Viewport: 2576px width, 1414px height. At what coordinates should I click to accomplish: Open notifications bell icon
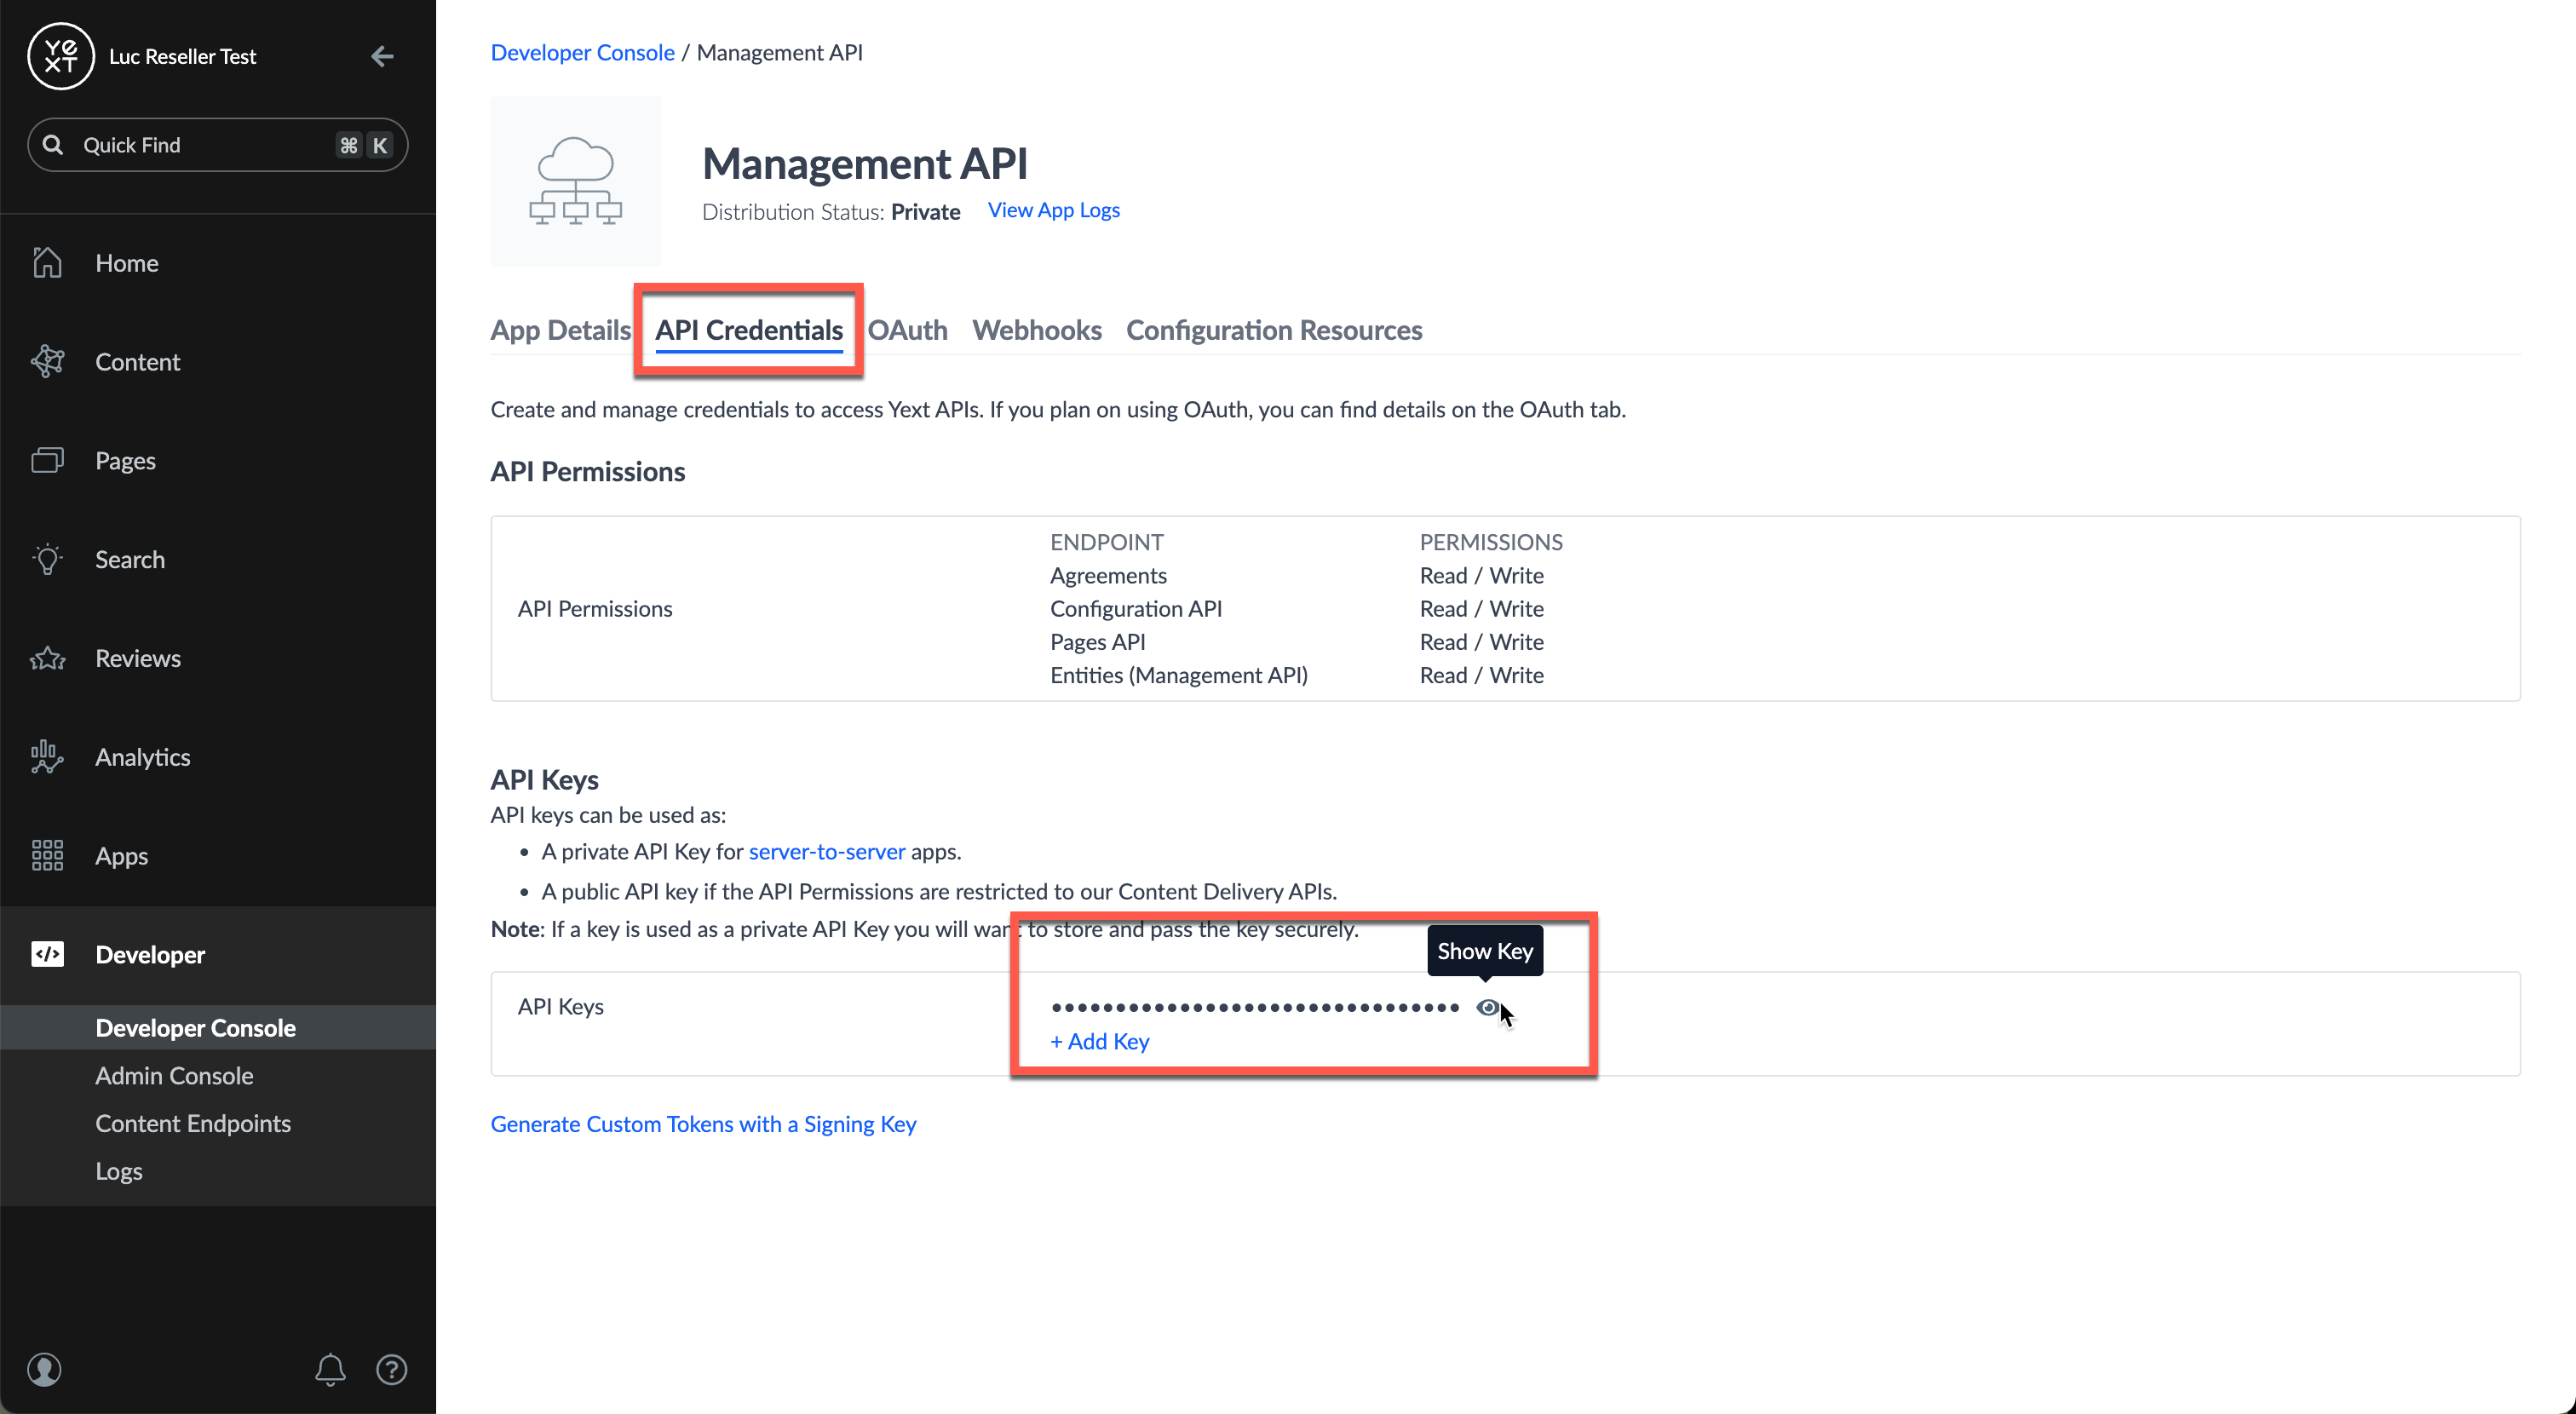330,1369
